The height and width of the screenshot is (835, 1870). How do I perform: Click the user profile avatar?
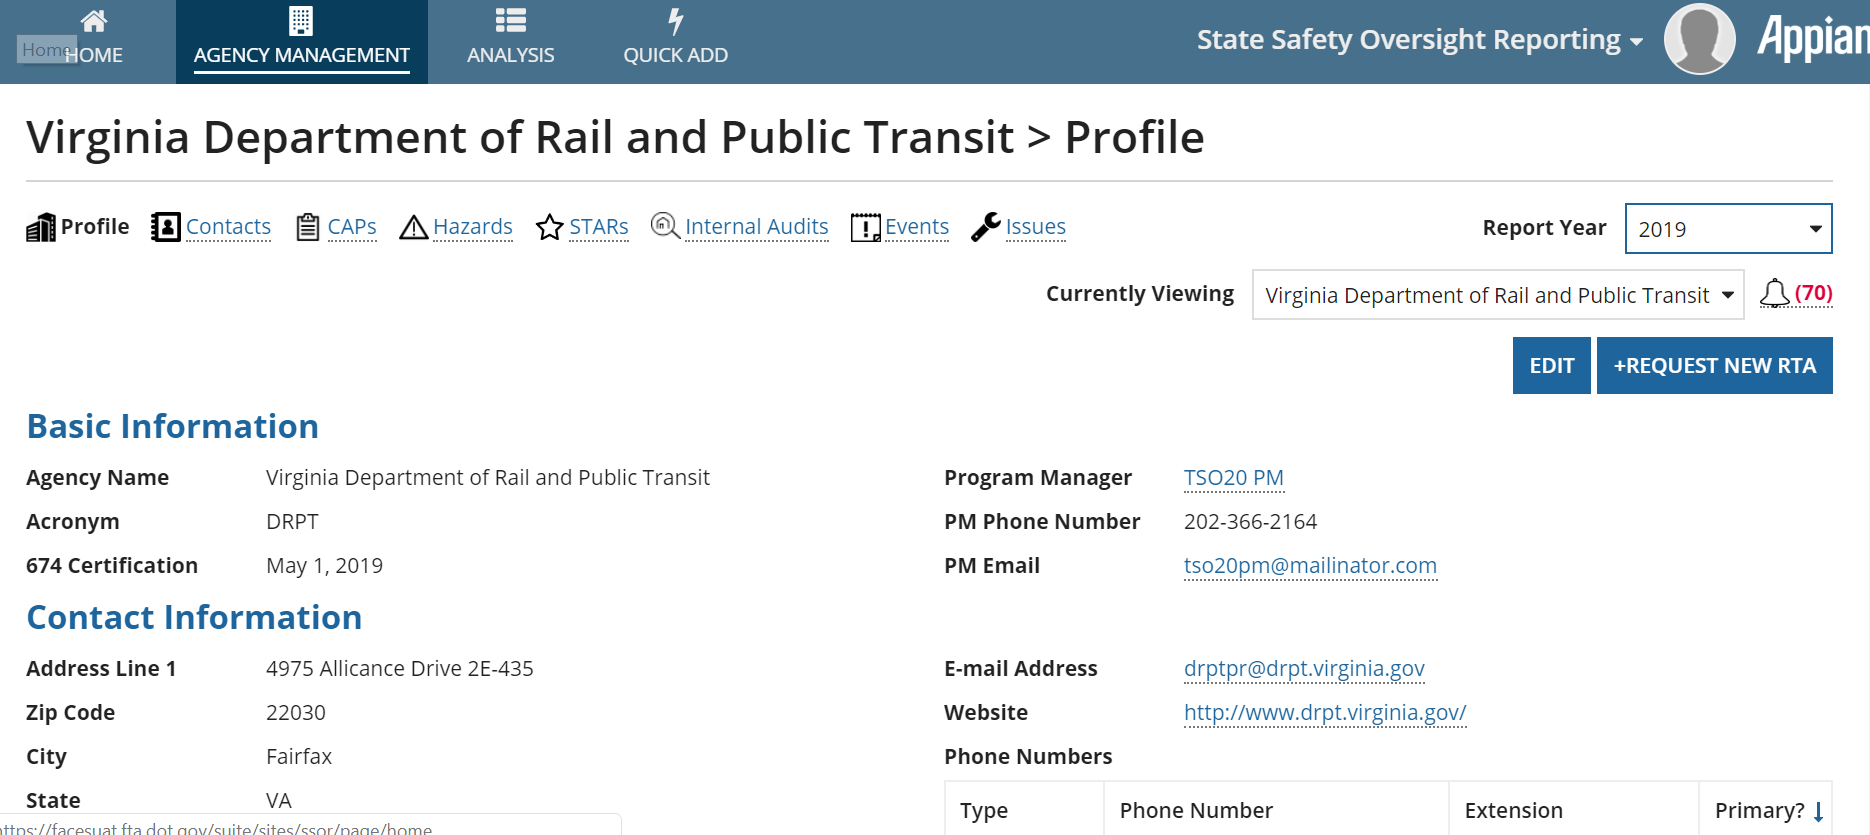tap(1699, 39)
